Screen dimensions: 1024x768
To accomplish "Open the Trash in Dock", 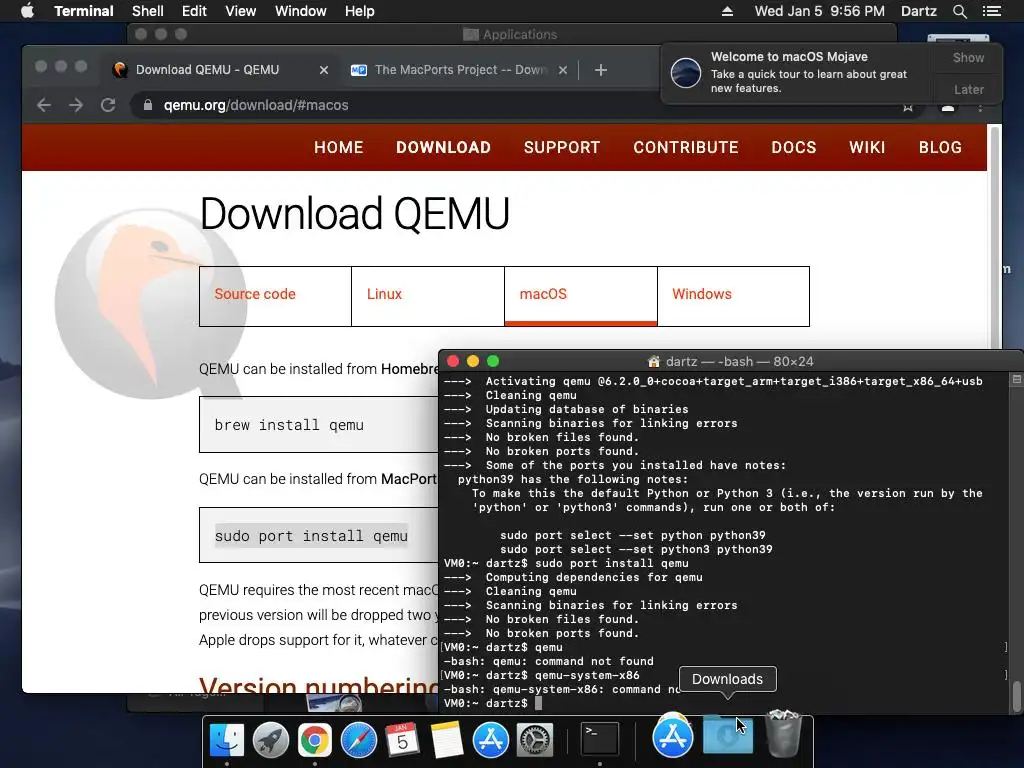I will coord(782,733).
